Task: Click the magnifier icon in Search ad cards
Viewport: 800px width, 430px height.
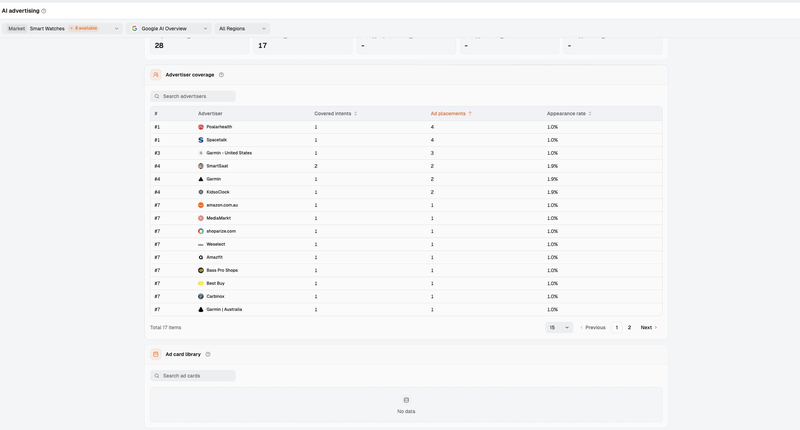Action: click(157, 376)
